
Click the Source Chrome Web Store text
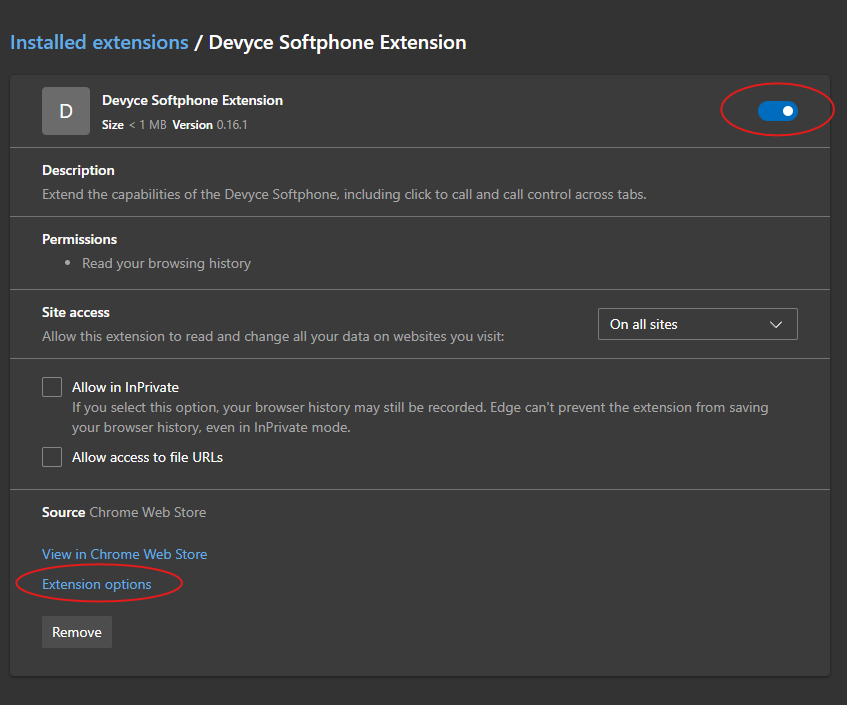pyautogui.click(x=124, y=512)
